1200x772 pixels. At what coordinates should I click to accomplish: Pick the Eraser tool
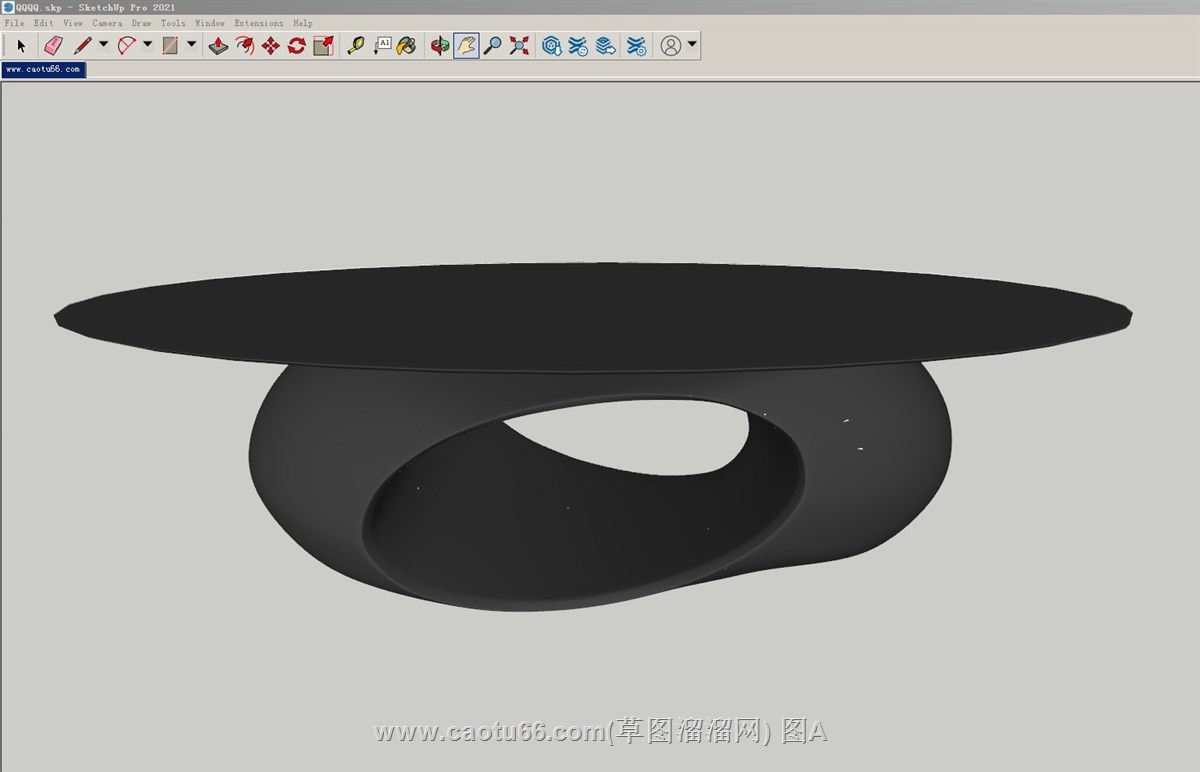click(x=53, y=45)
